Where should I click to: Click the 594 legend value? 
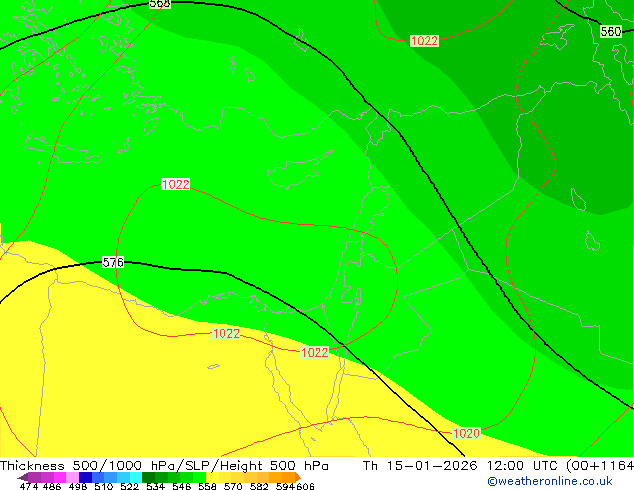[x=285, y=486]
